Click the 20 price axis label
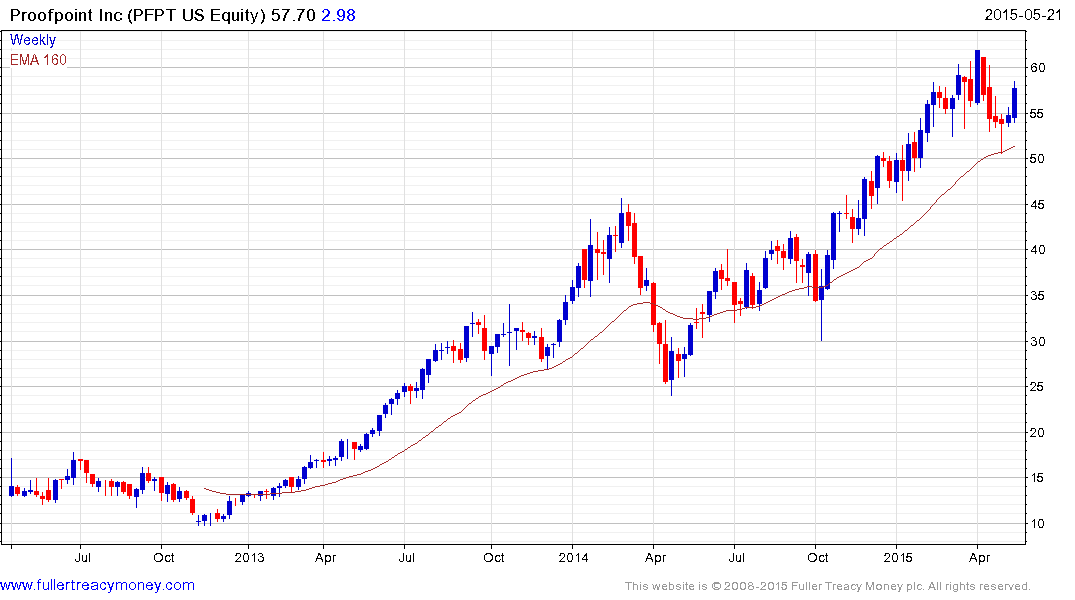 (x=1037, y=433)
